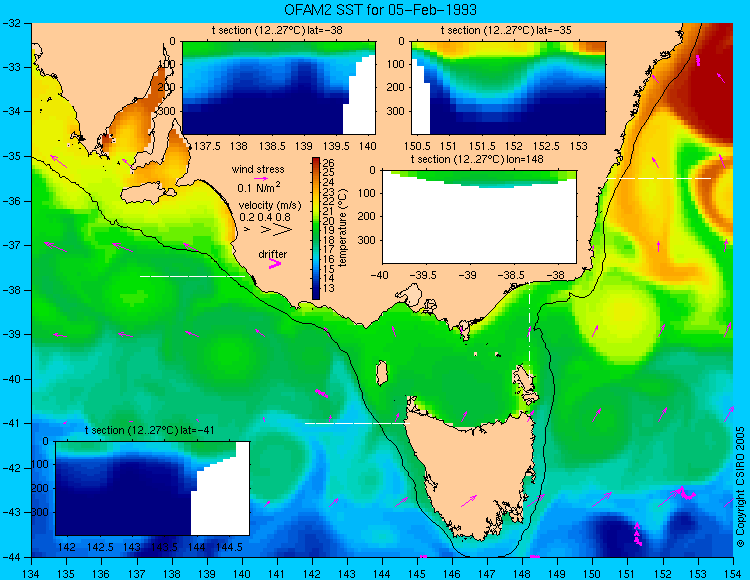This screenshot has height=580, width=750.
Task: Click the temperature color bar at 26
Action: point(316,163)
